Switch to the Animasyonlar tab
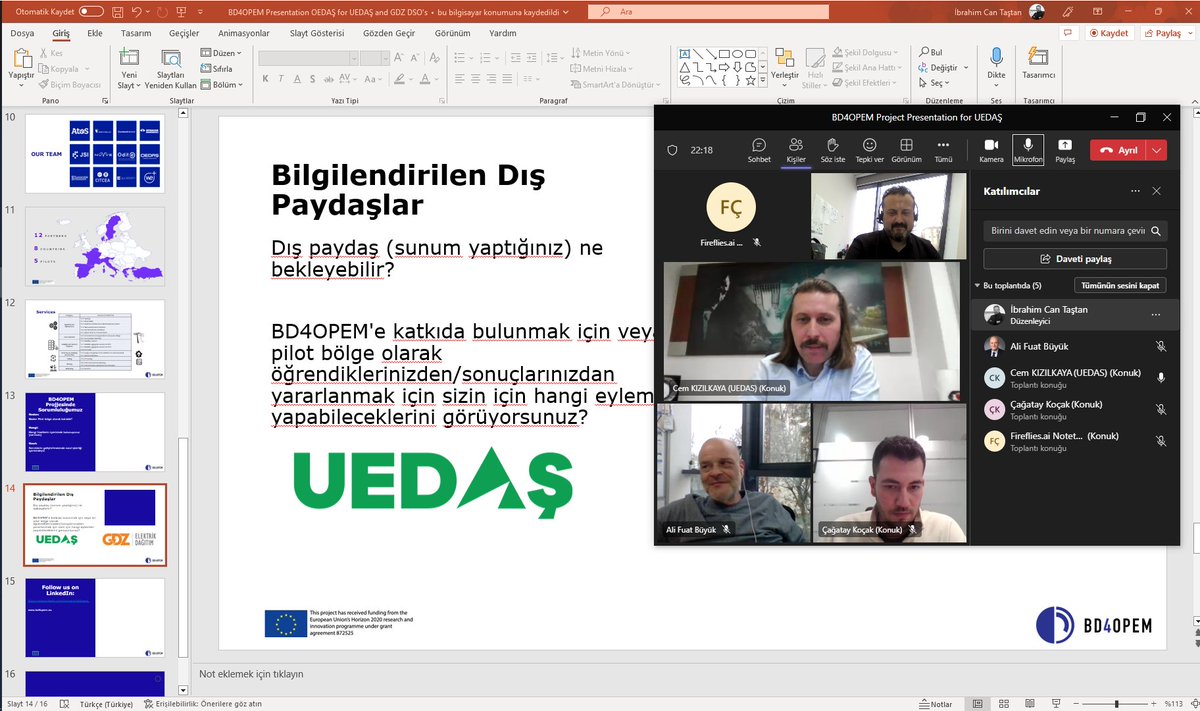The width and height of the screenshot is (1200, 711). [244, 33]
